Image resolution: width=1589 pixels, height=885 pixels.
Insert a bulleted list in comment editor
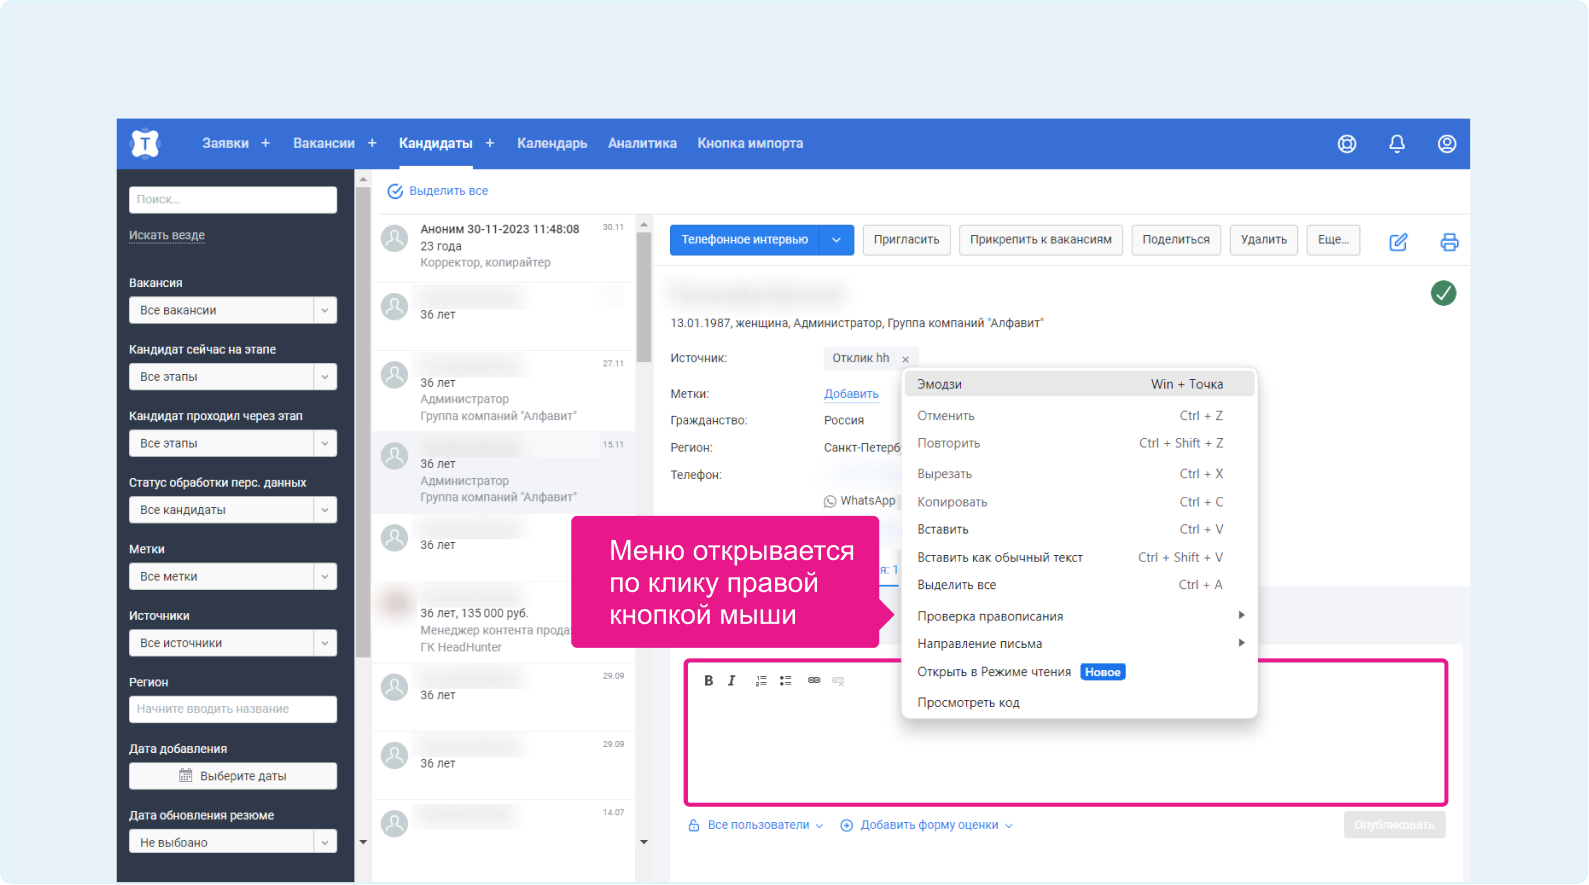[x=786, y=681]
